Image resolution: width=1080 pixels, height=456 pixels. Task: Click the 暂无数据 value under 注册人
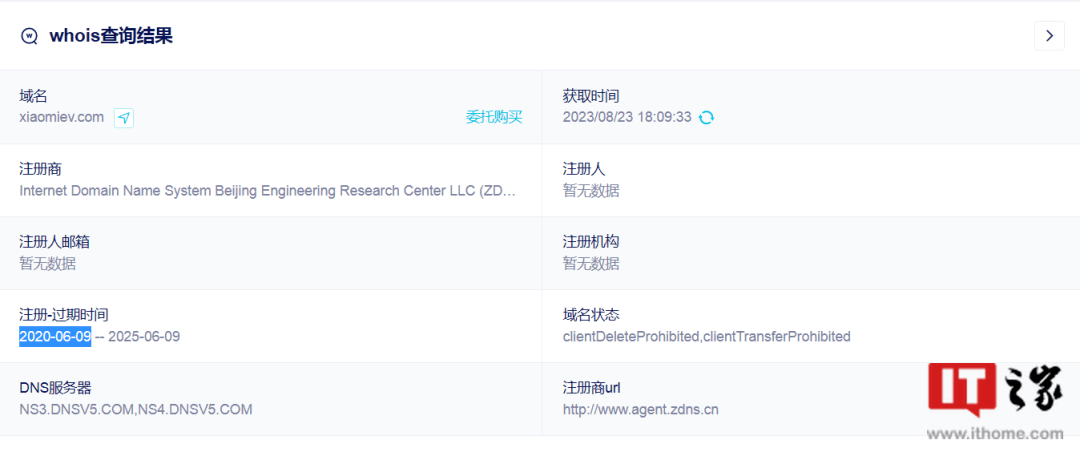click(591, 190)
